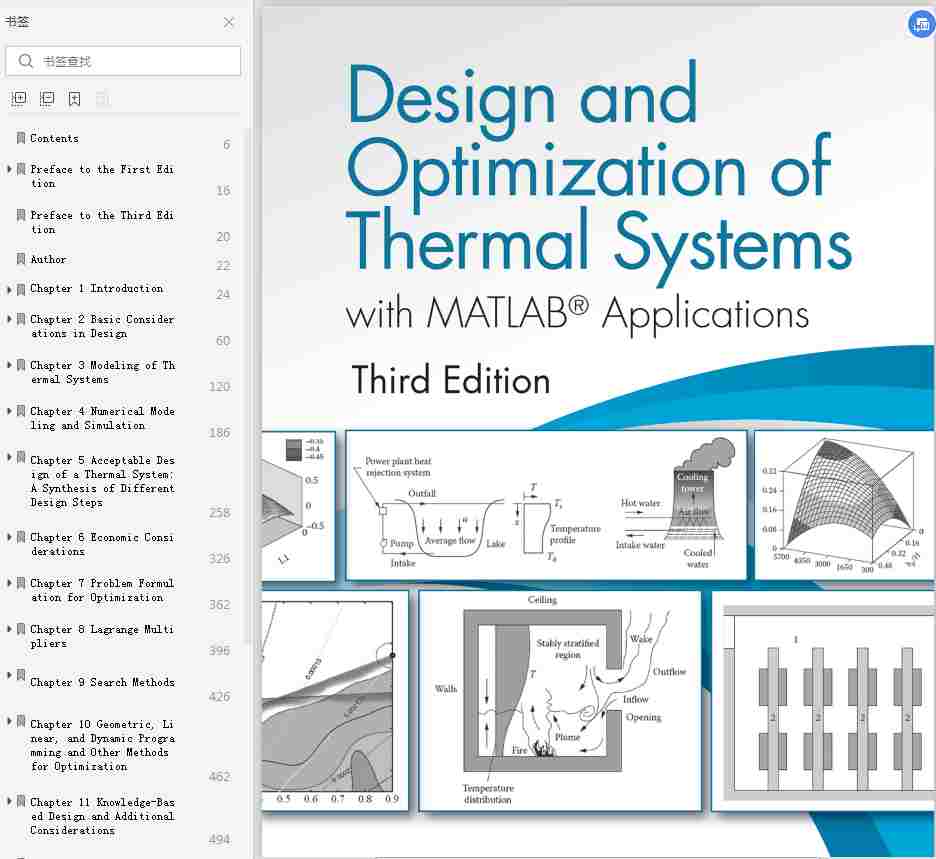Screen dimensions: 936x859
Task: Expand Chapter 8 Lagrange Multipliers
Action: pyautogui.click(x=9, y=629)
